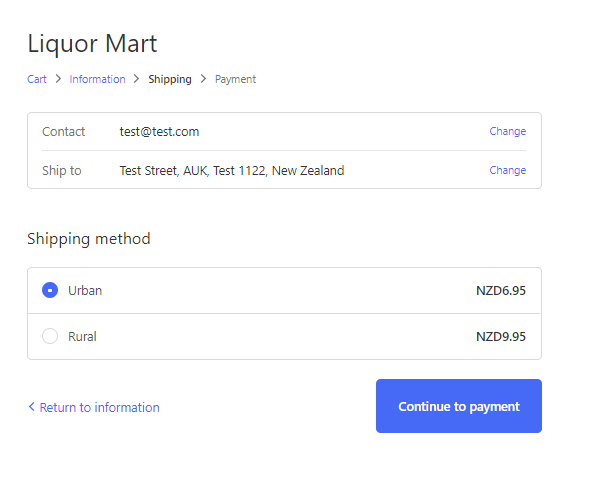Click the chevron between Cart and Information
The height and width of the screenshot is (502, 593).
pyautogui.click(x=58, y=79)
